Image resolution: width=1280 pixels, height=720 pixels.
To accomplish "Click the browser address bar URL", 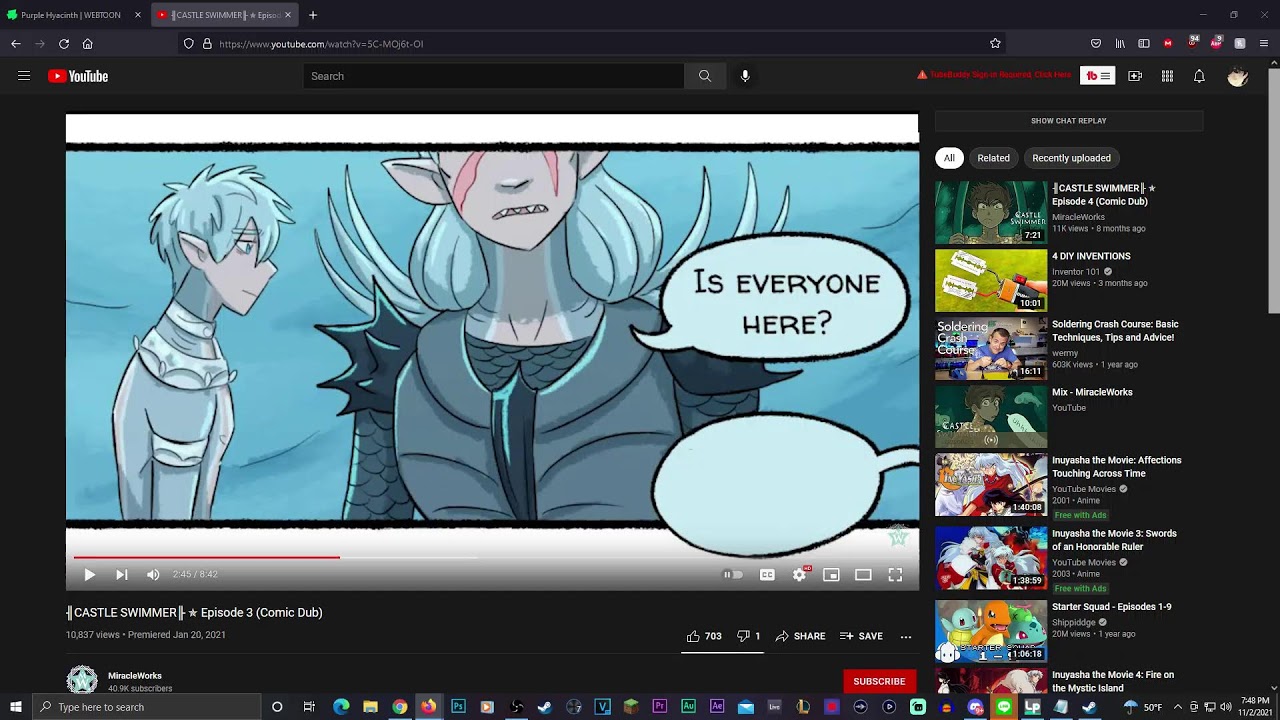I will pyautogui.click(x=321, y=44).
